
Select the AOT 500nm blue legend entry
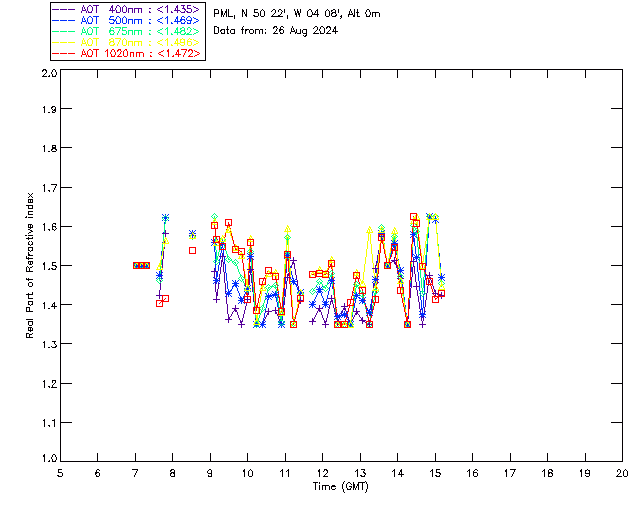pos(126,20)
